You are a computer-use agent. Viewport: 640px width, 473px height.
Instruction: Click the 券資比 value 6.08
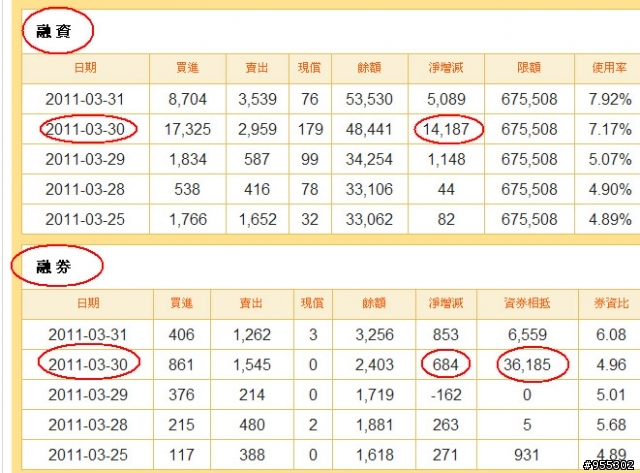[611, 335]
